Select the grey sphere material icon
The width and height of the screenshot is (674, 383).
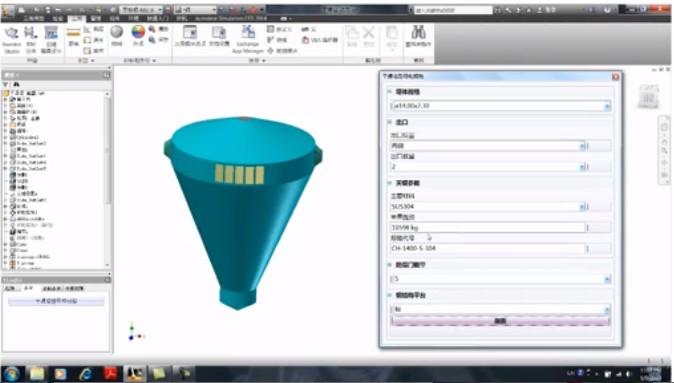point(116,35)
